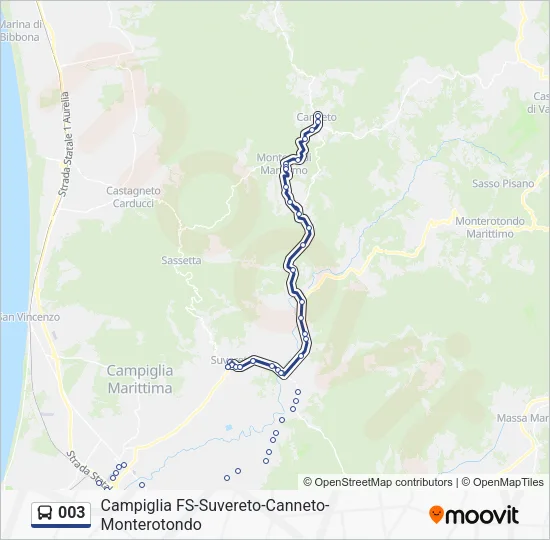Open the OpenMapTiles attribution link
Screen dimensions: 550x540
pos(503,482)
